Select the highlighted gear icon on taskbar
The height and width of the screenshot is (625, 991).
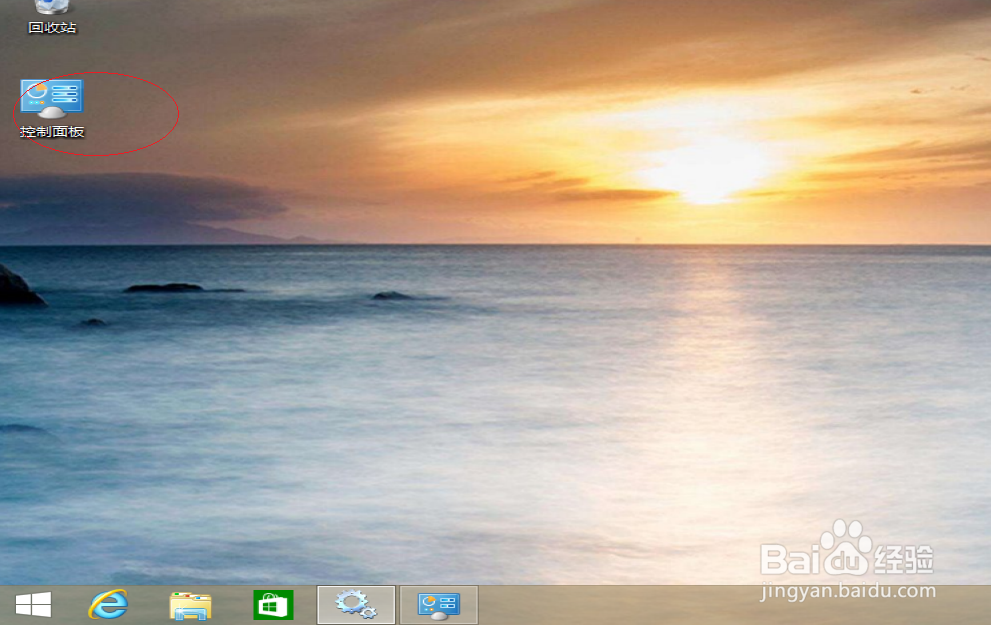355,604
